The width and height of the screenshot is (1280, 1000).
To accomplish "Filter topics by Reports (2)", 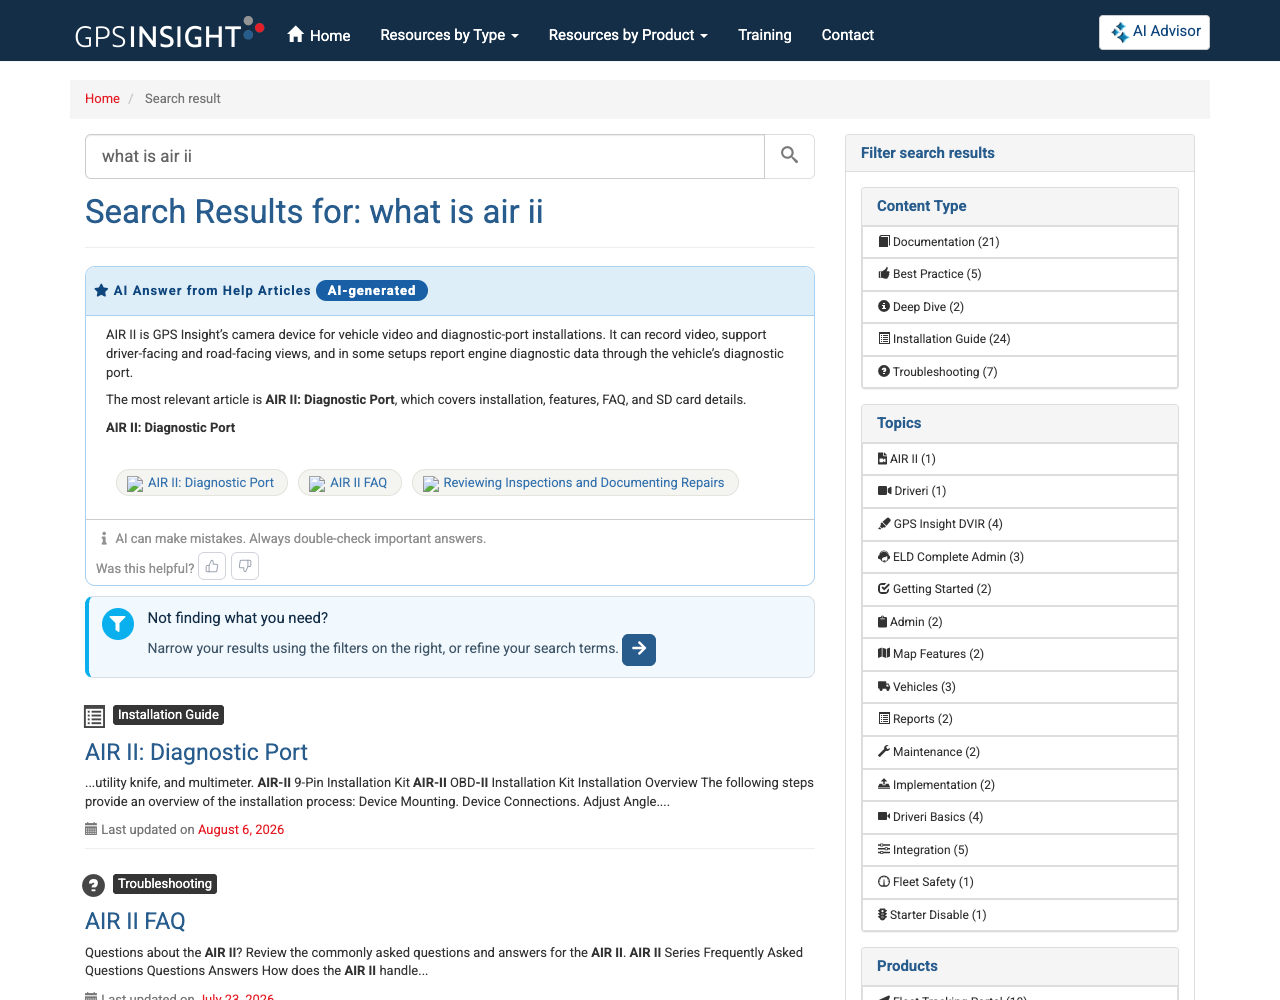I will click(1020, 719).
